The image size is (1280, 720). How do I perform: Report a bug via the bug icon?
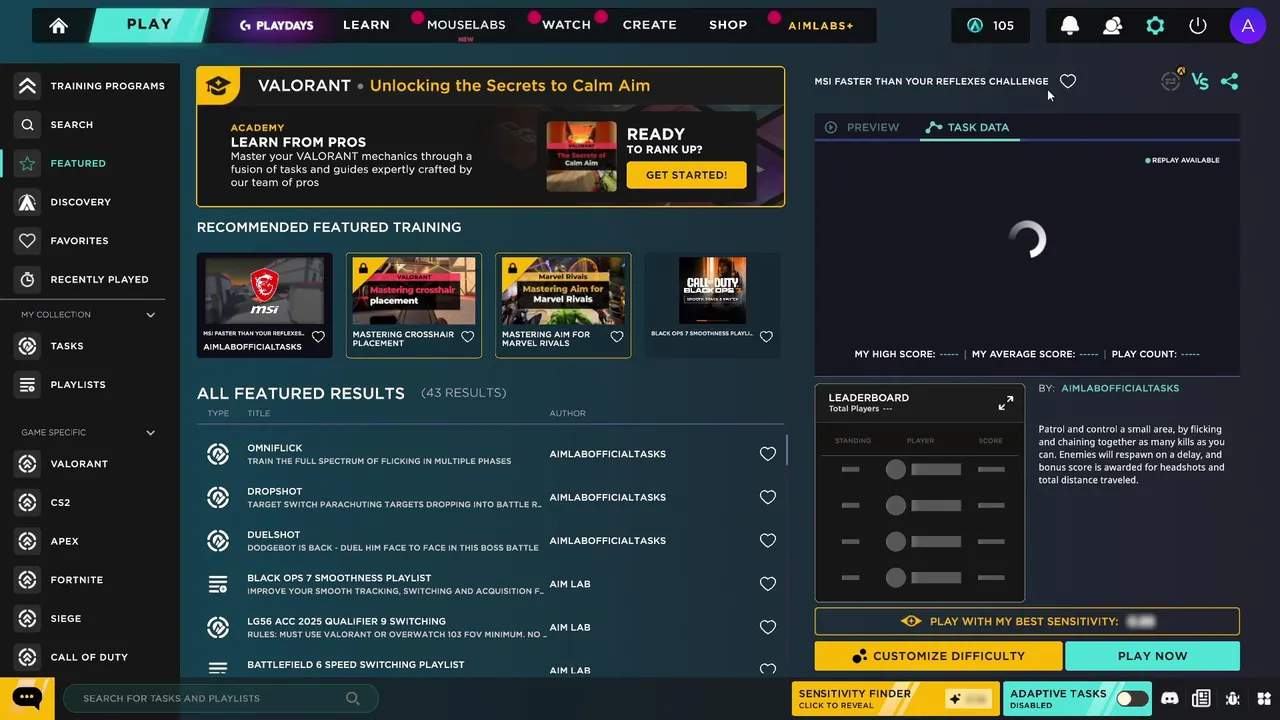coord(1233,698)
